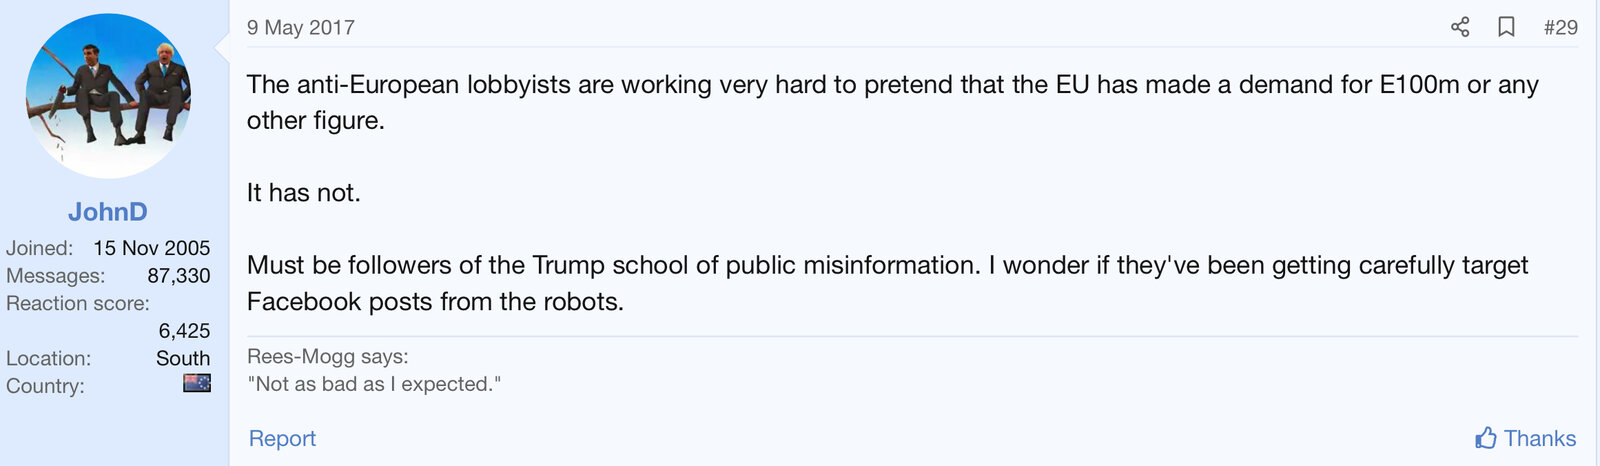Open the JohnD username profile link

click(108, 212)
